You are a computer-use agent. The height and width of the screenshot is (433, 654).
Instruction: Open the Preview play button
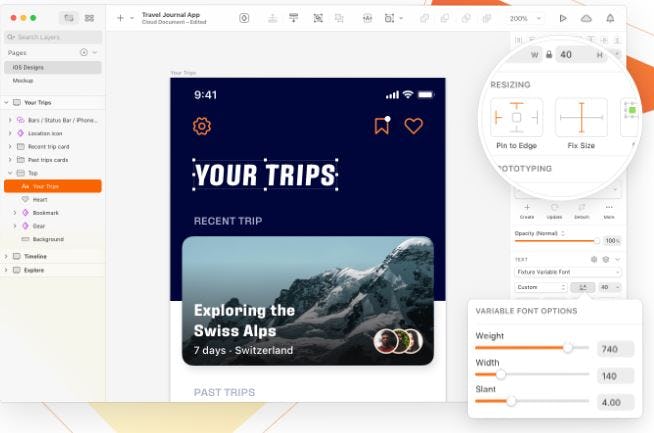point(563,18)
